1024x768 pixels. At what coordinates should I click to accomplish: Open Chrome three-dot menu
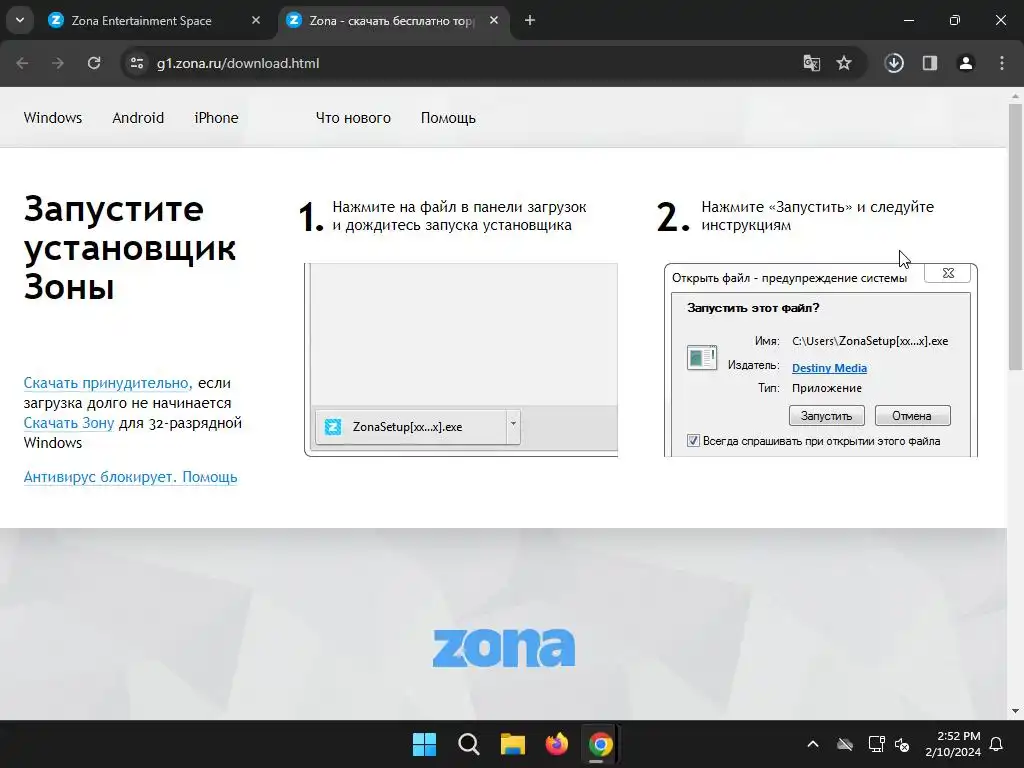tap(1002, 63)
